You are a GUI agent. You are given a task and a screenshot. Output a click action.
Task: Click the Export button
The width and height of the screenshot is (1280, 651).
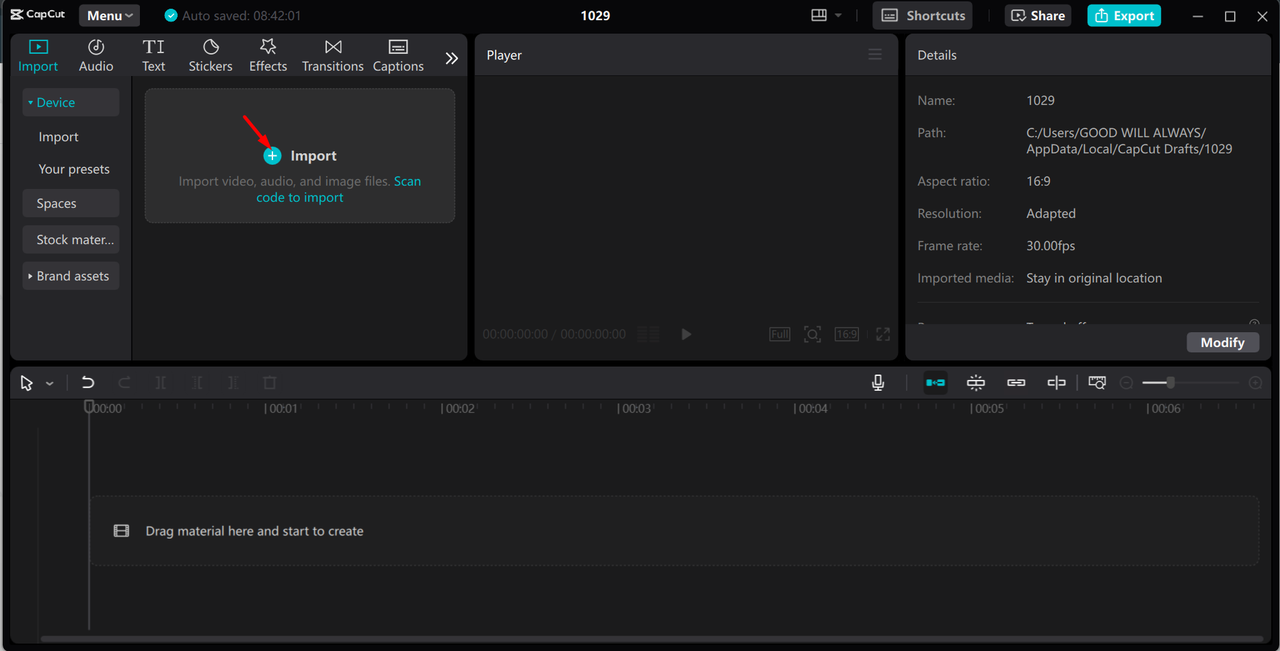click(x=1124, y=16)
